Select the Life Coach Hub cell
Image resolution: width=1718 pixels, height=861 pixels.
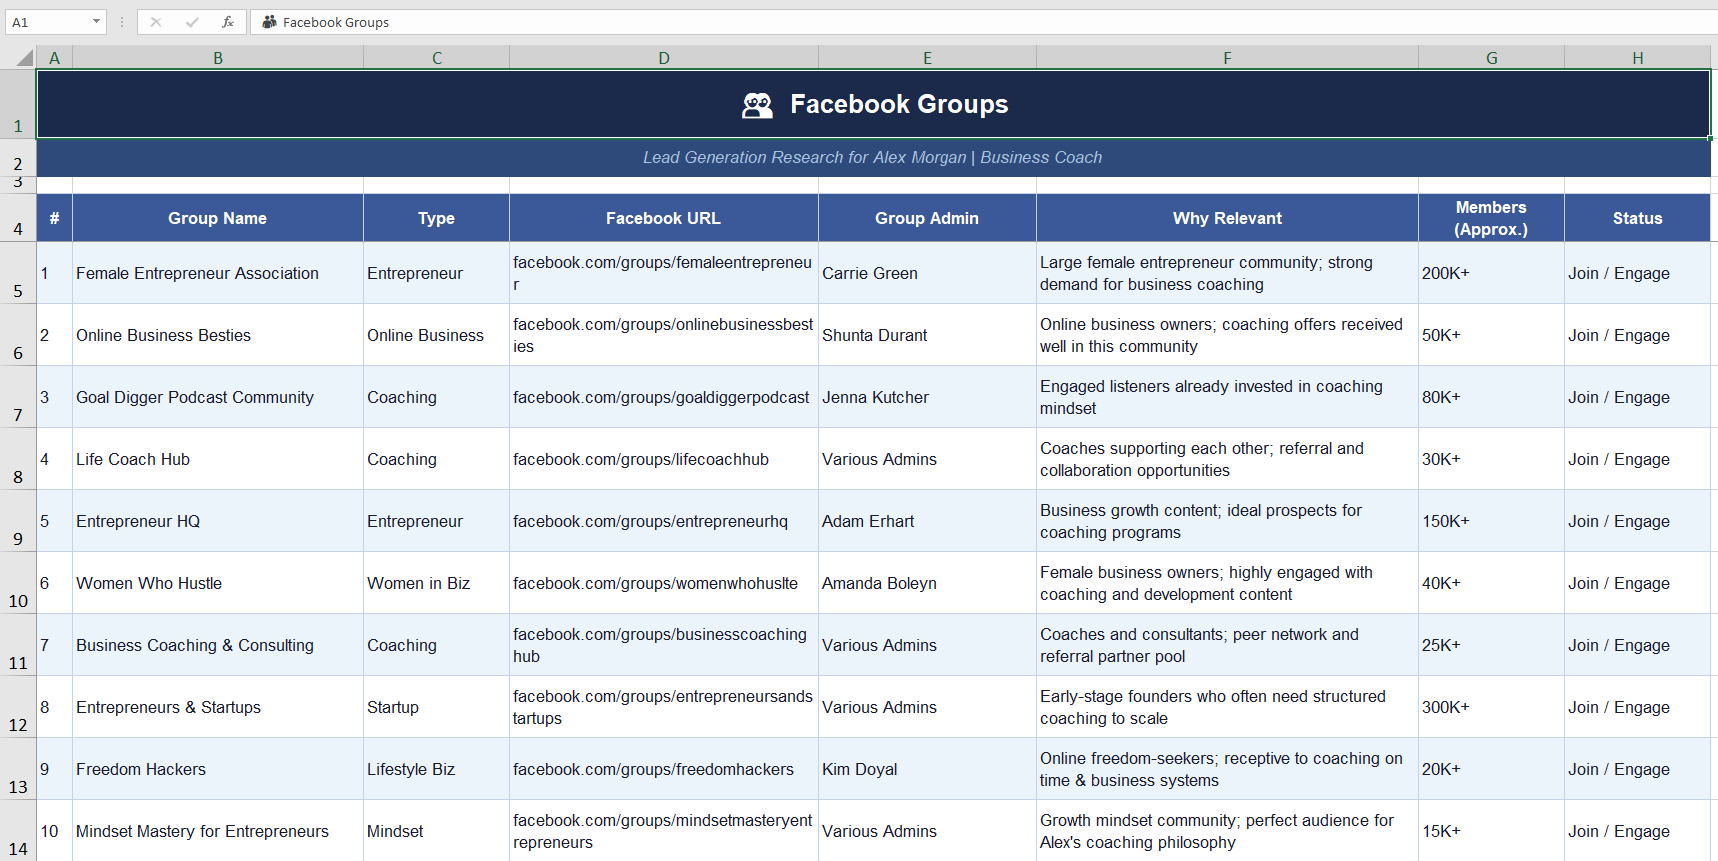[218, 459]
